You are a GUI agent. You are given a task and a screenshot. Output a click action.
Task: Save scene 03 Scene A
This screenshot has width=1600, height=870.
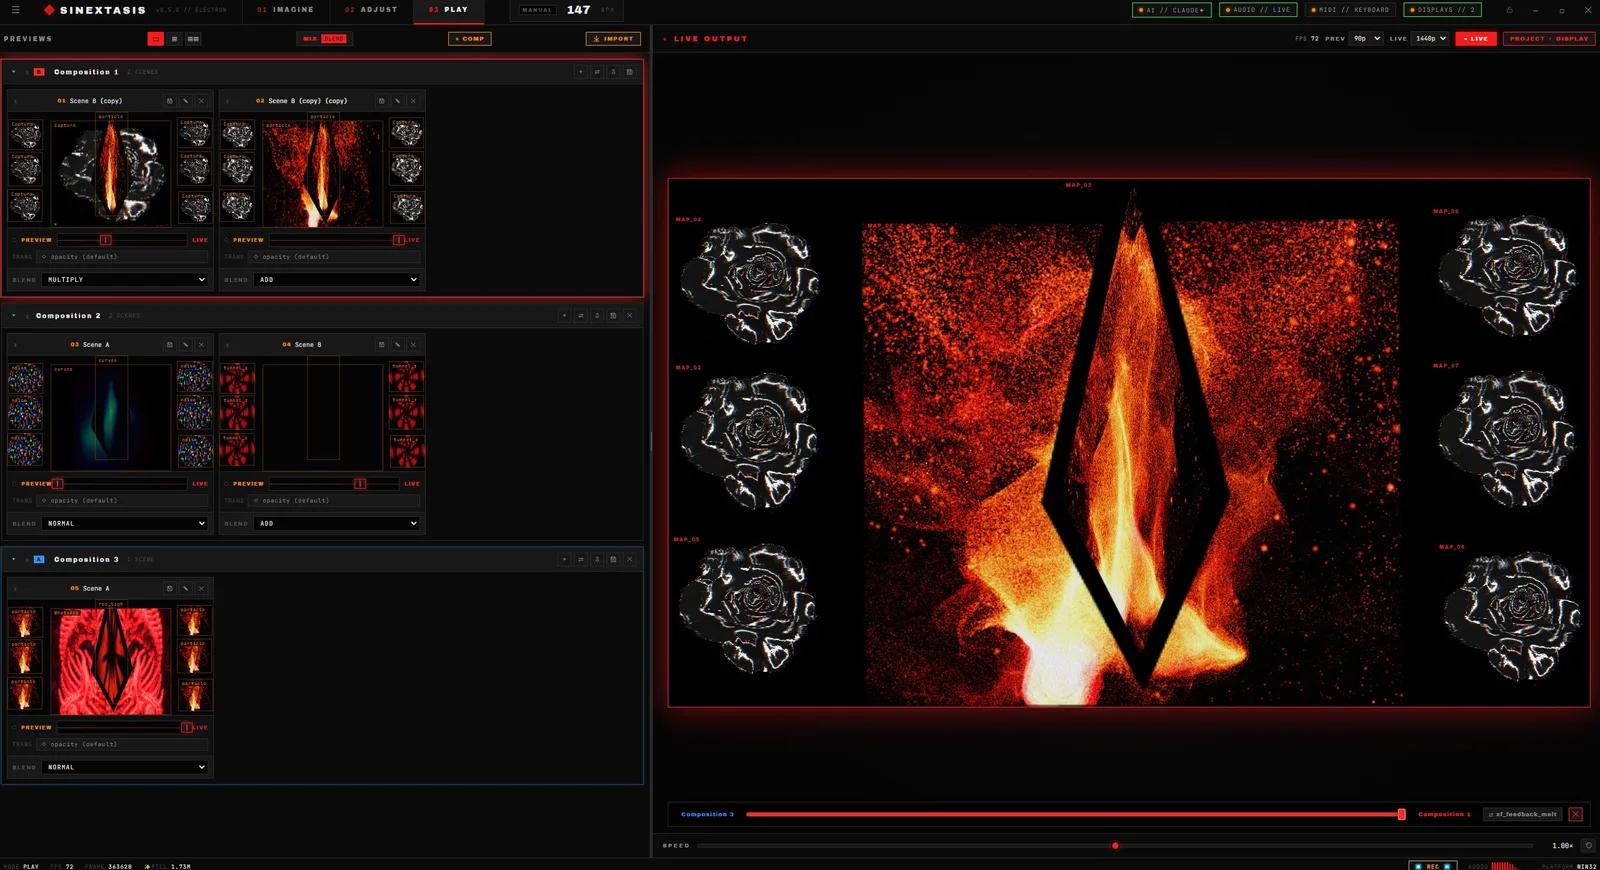pos(169,345)
